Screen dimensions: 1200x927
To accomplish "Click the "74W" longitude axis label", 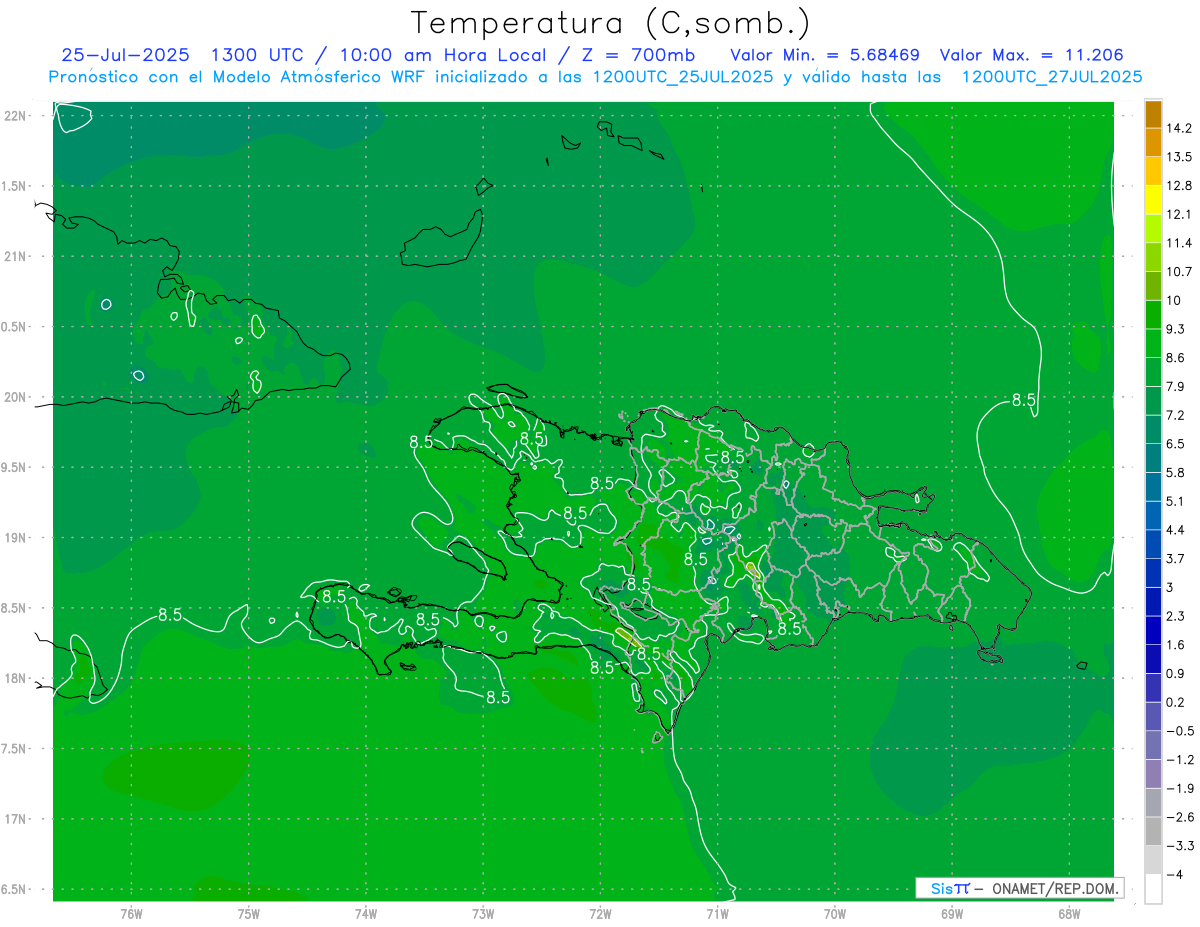I will click(x=366, y=913).
